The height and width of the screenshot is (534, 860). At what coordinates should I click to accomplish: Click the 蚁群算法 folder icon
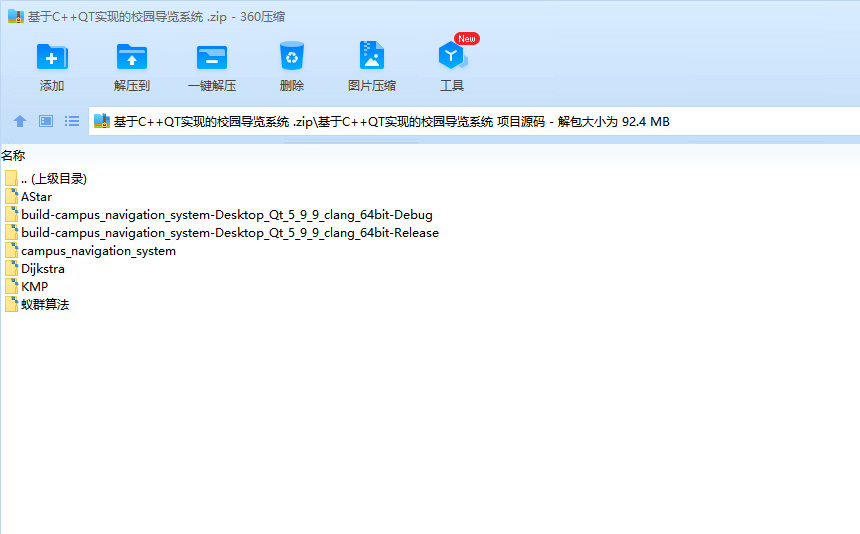[x=12, y=305]
